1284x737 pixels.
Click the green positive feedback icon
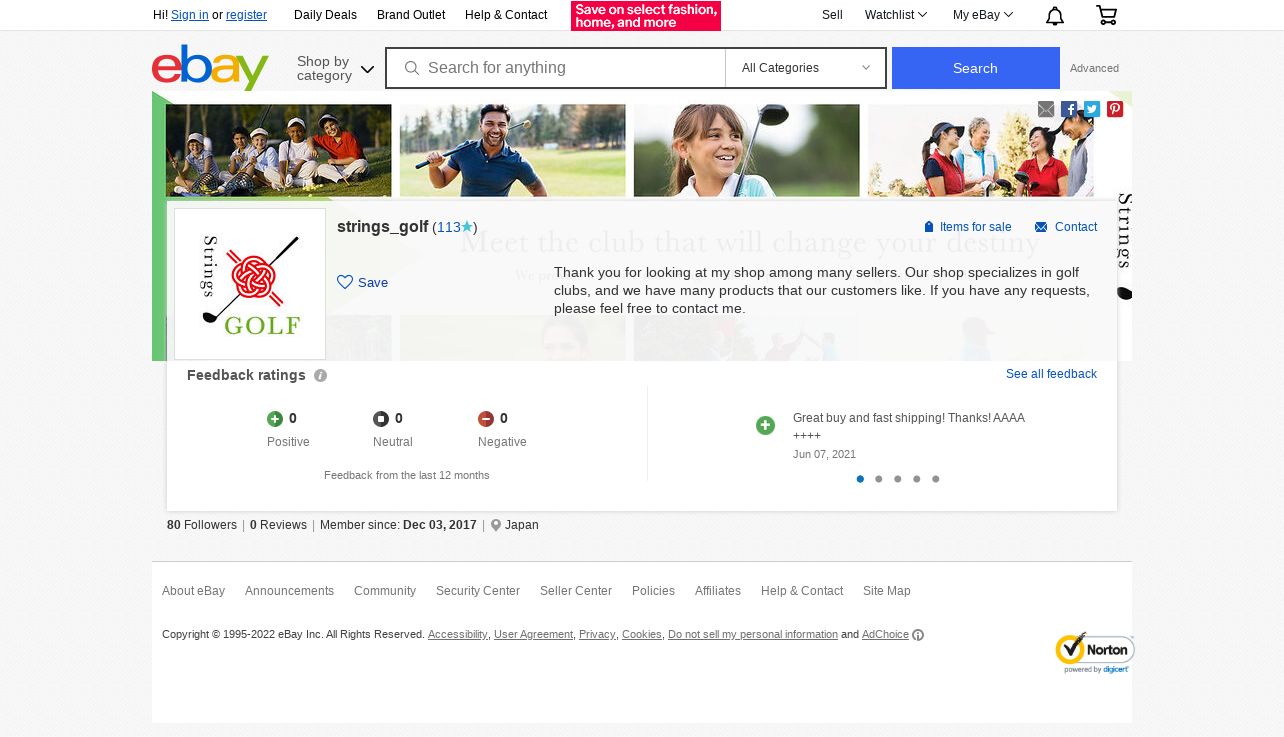tap(275, 419)
